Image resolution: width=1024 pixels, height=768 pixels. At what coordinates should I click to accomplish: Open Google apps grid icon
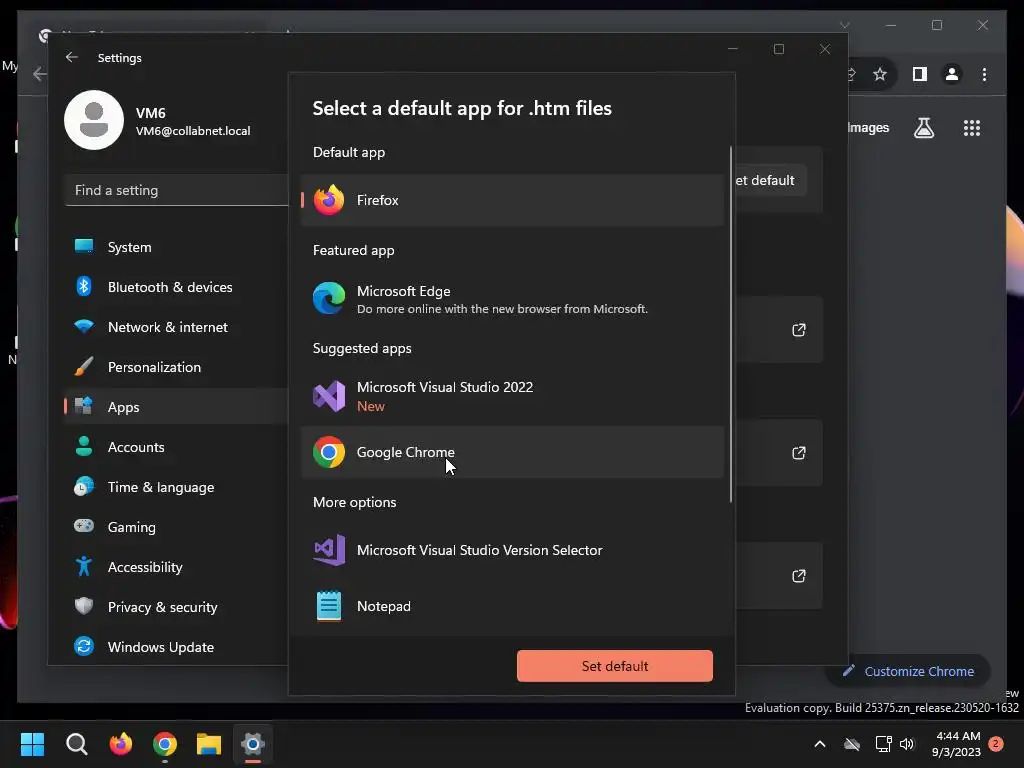click(972, 128)
